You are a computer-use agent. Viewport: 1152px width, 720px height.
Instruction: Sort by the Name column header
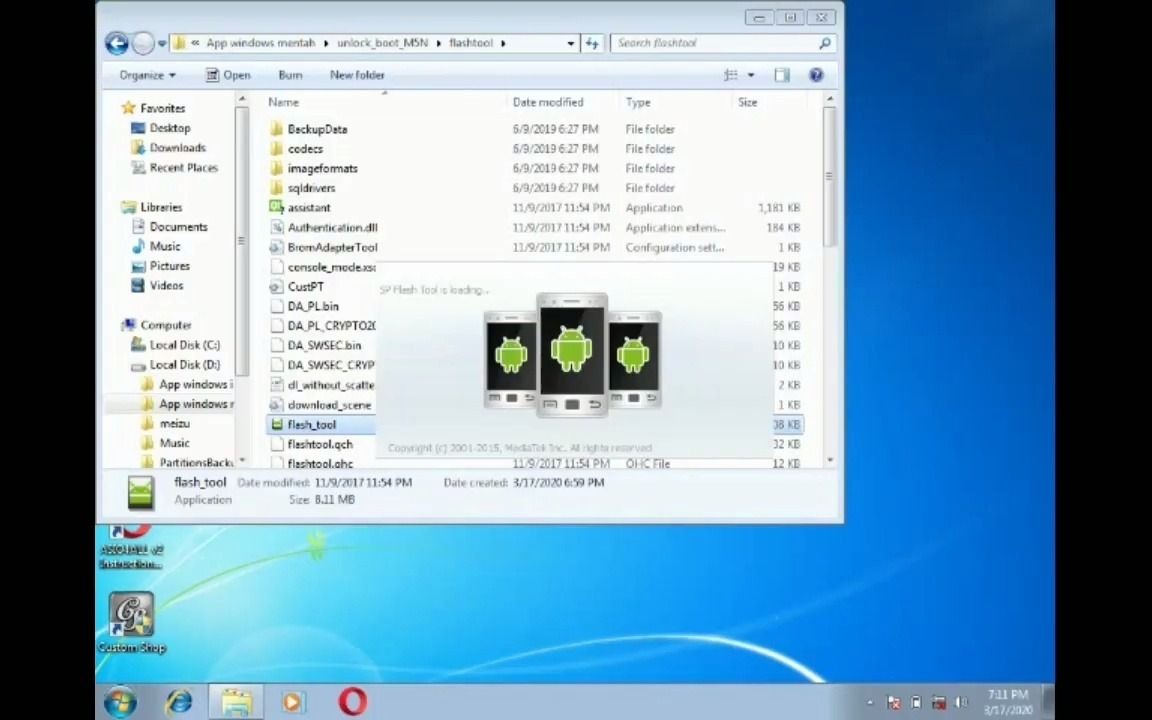(283, 102)
